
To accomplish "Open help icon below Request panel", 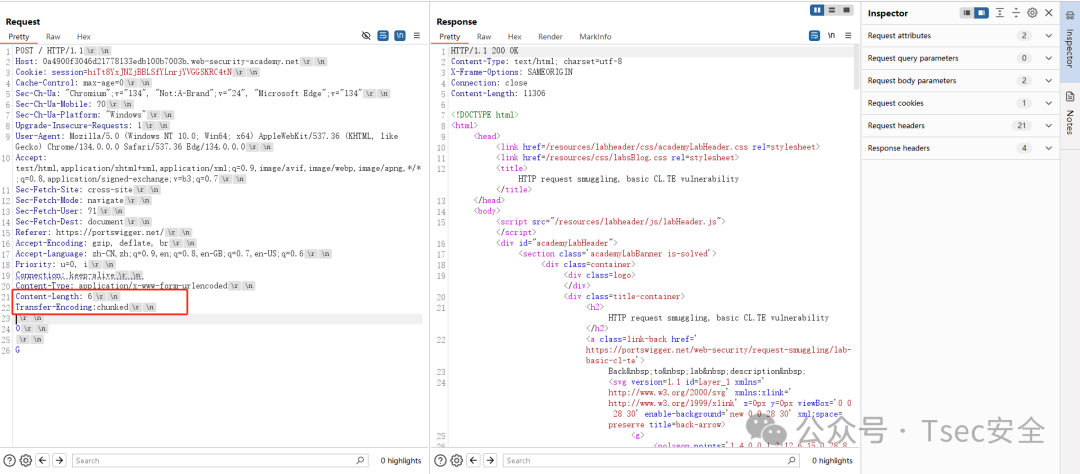I will (10, 460).
